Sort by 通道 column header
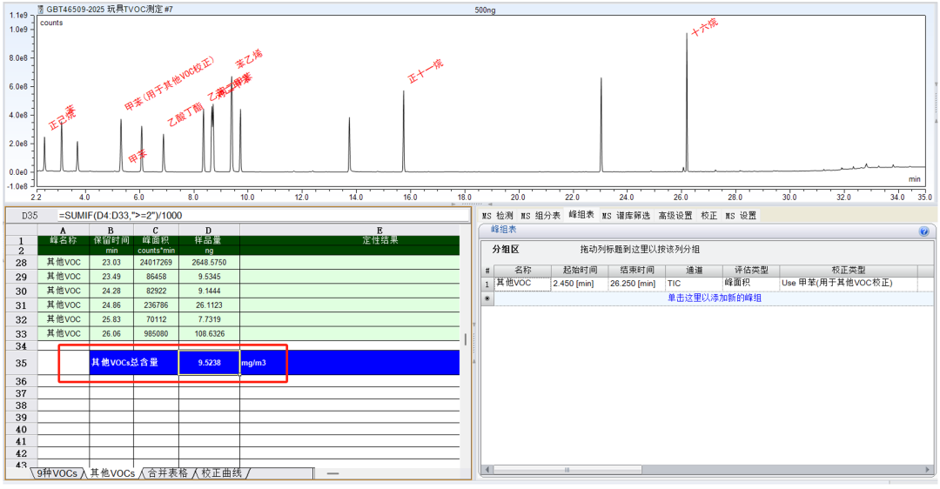 tap(693, 270)
